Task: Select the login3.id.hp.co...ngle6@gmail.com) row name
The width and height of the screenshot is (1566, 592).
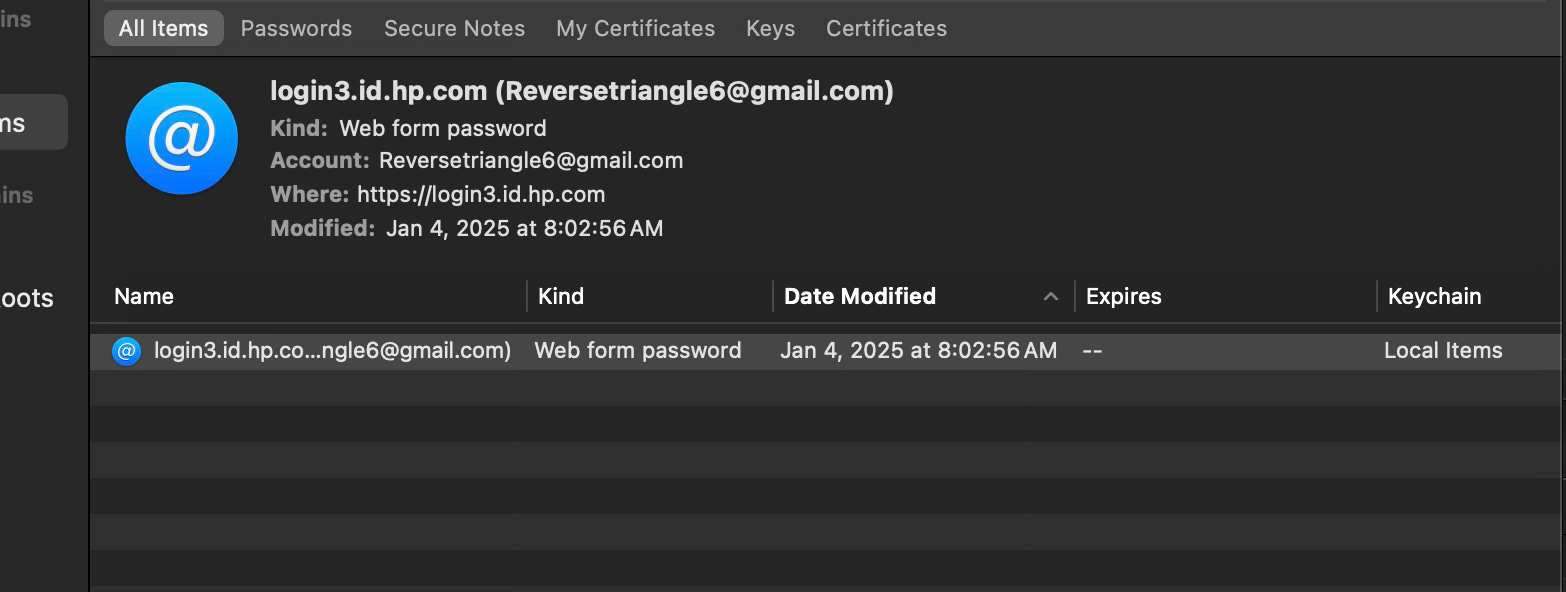Action: 332,350
